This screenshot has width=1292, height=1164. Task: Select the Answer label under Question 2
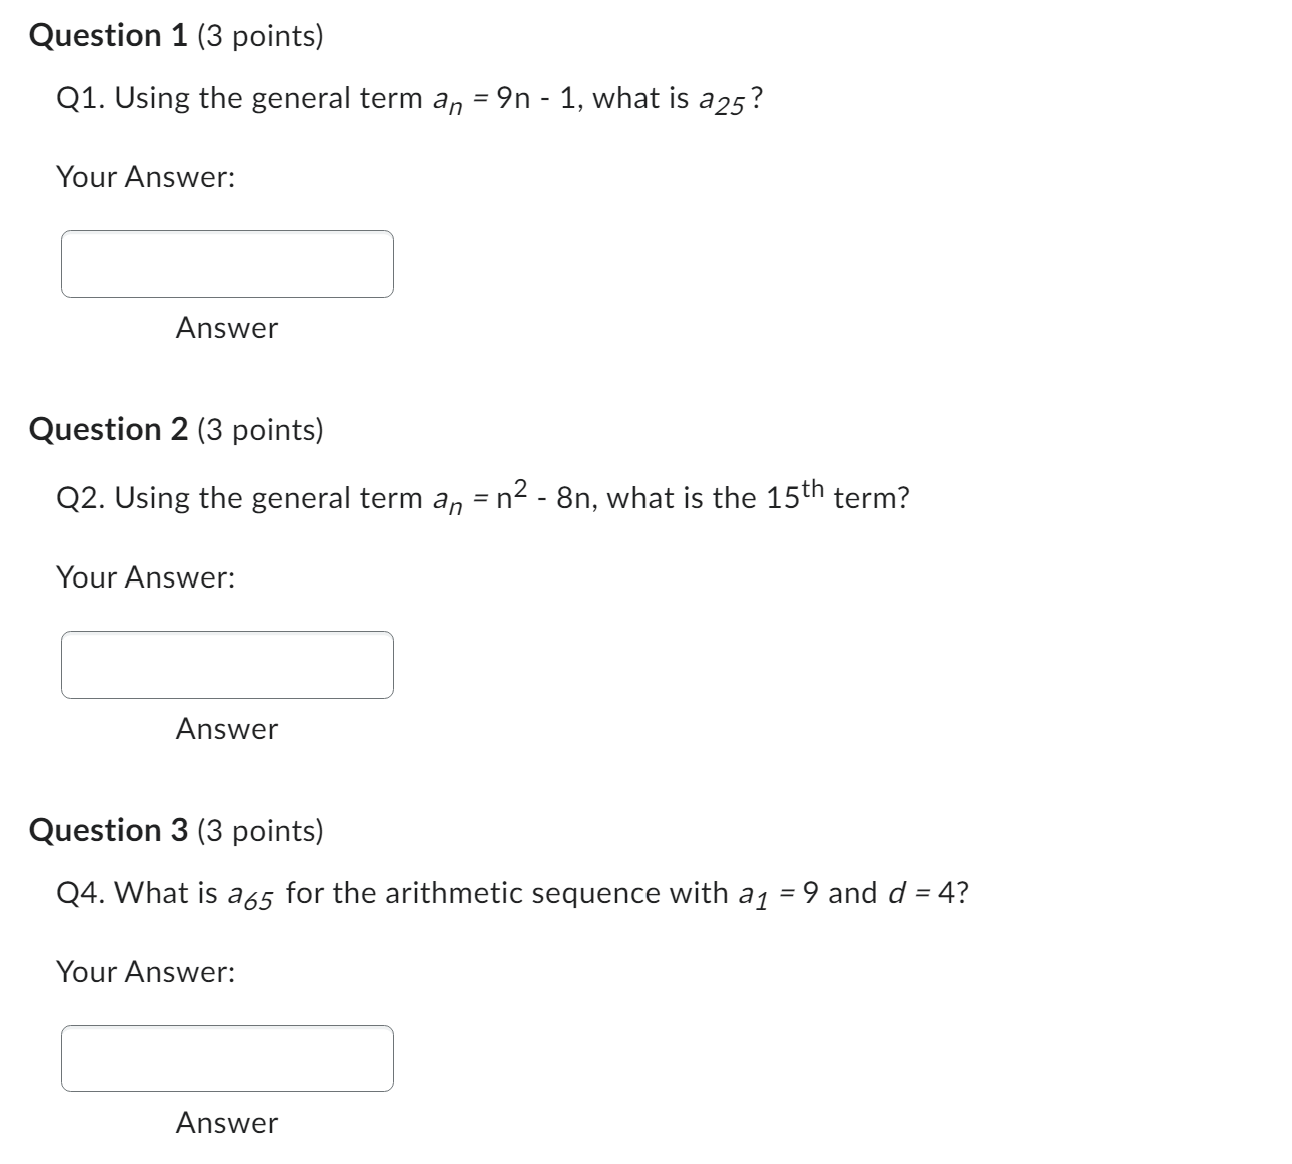pyautogui.click(x=226, y=729)
